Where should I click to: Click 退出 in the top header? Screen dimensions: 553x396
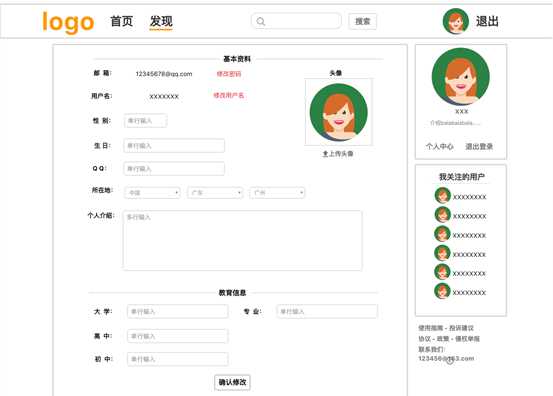[487, 22]
